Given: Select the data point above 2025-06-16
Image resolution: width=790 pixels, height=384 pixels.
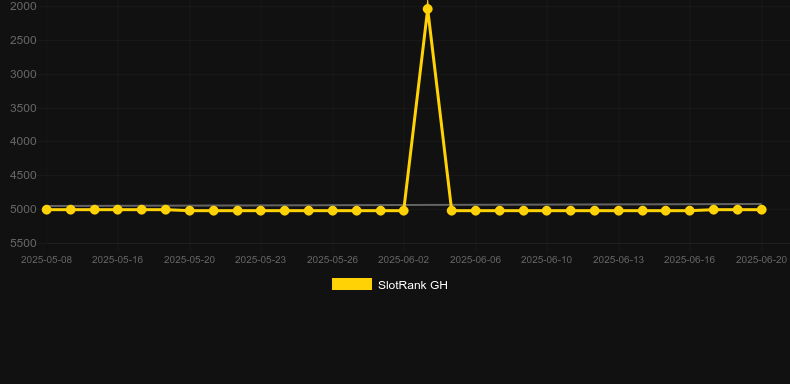Looking at the screenshot, I should 690,211.
